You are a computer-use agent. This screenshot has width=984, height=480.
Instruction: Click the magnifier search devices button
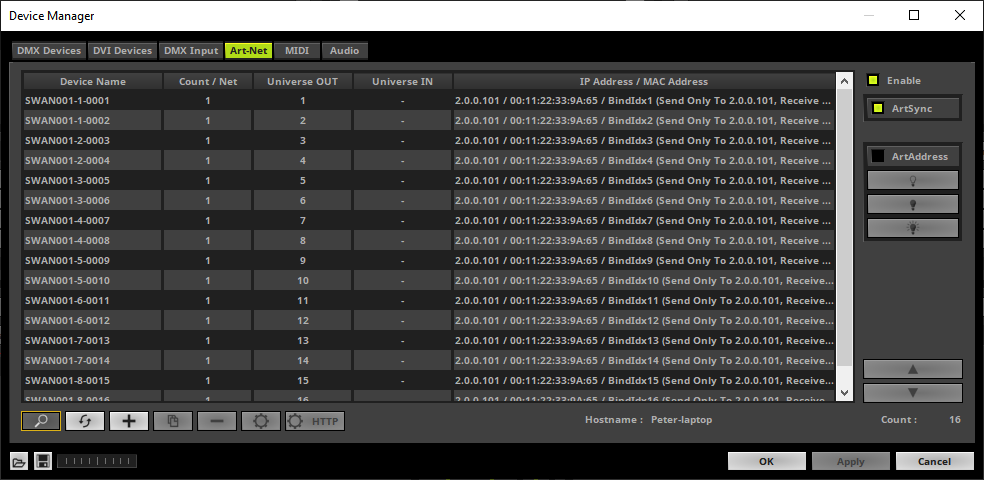tap(41, 421)
